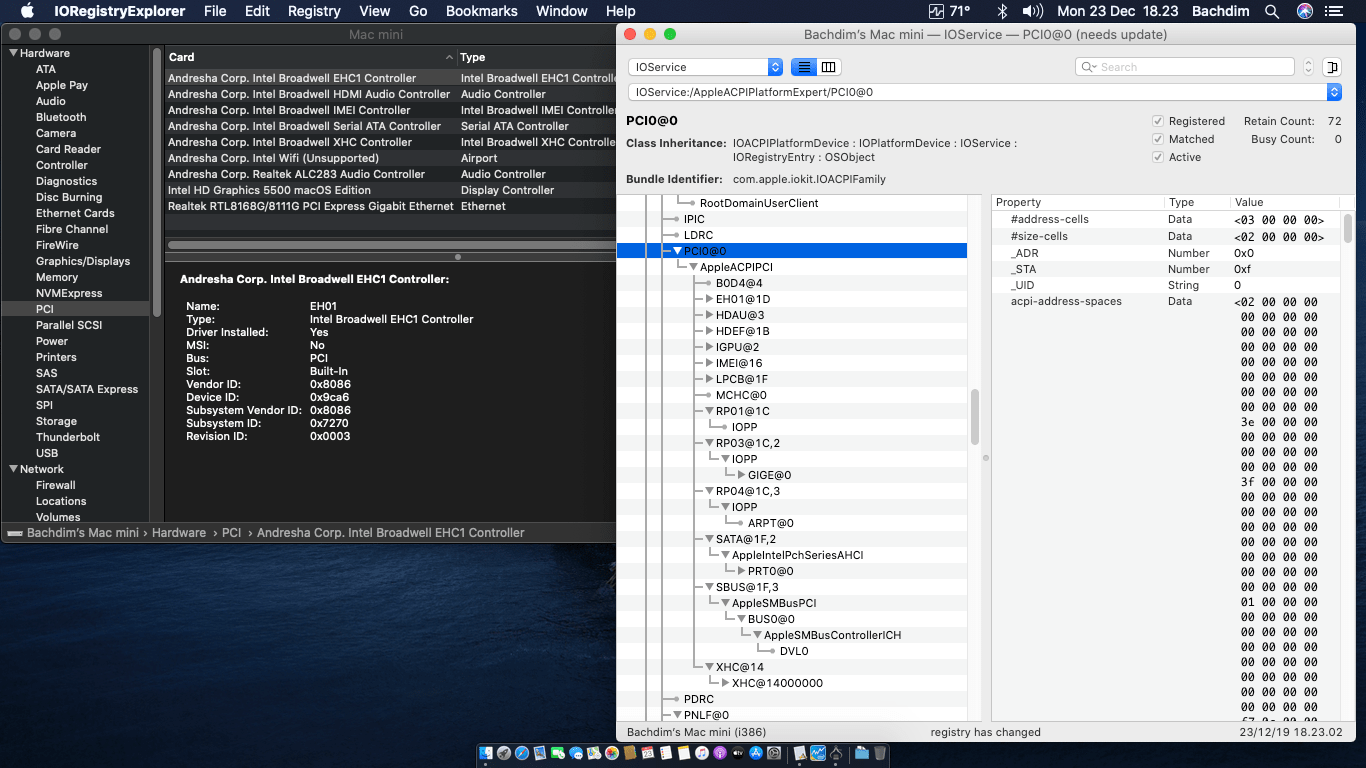This screenshot has width=1366, height=768.
Task: Open Siri from the menu bar
Action: coord(1305,11)
